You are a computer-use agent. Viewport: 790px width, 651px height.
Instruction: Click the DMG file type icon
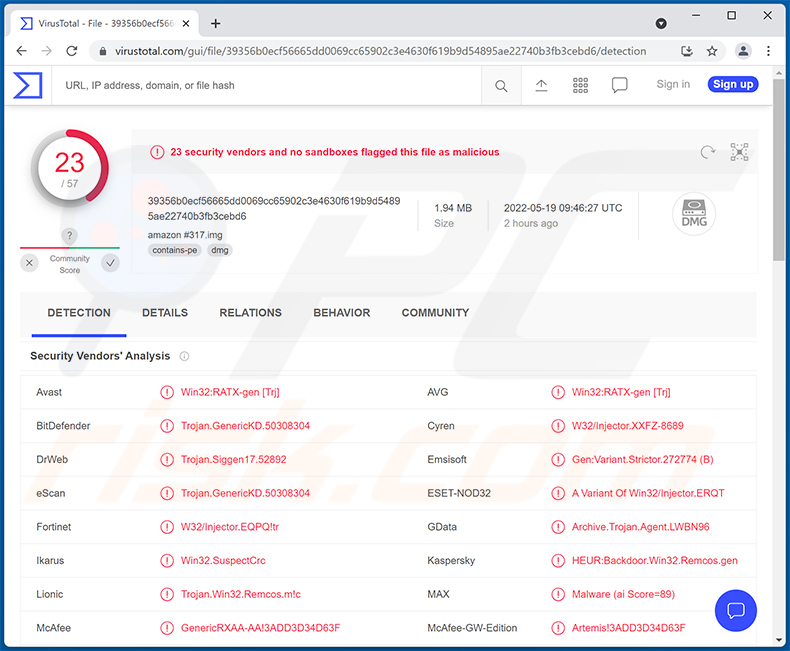(694, 214)
